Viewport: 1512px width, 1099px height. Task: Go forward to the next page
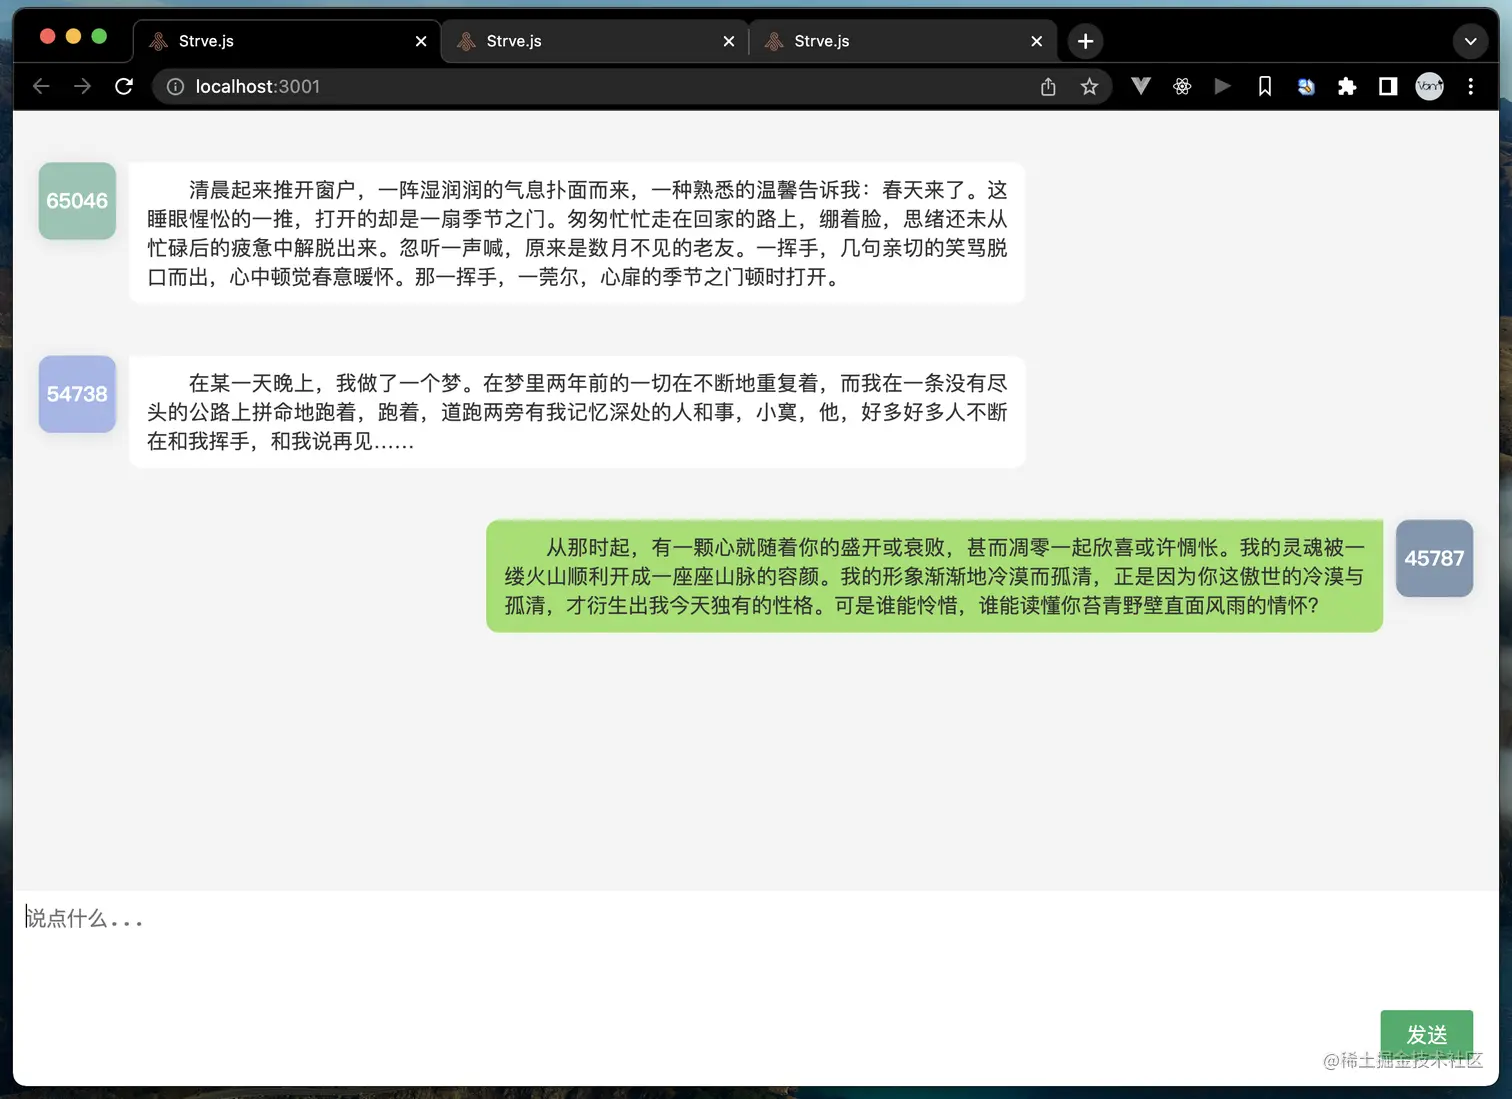pos(83,87)
